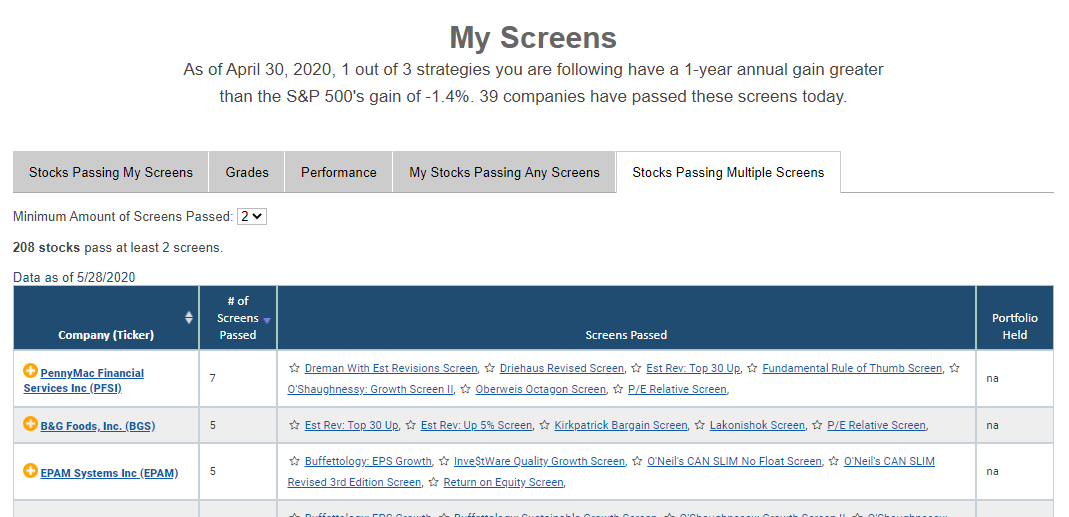The height and width of the screenshot is (517, 1069).
Task: Star the Inve$tWare Quality Growth Screen
Action: coord(444,461)
